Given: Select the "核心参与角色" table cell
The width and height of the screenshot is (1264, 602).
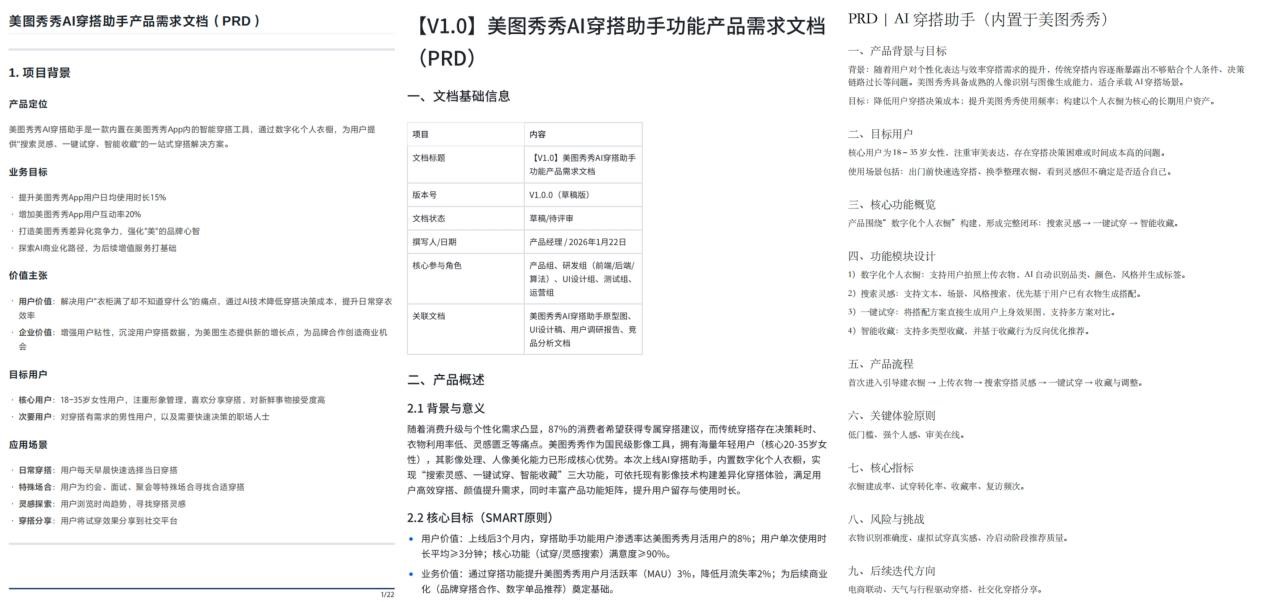Looking at the screenshot, I should pos(439,265).
